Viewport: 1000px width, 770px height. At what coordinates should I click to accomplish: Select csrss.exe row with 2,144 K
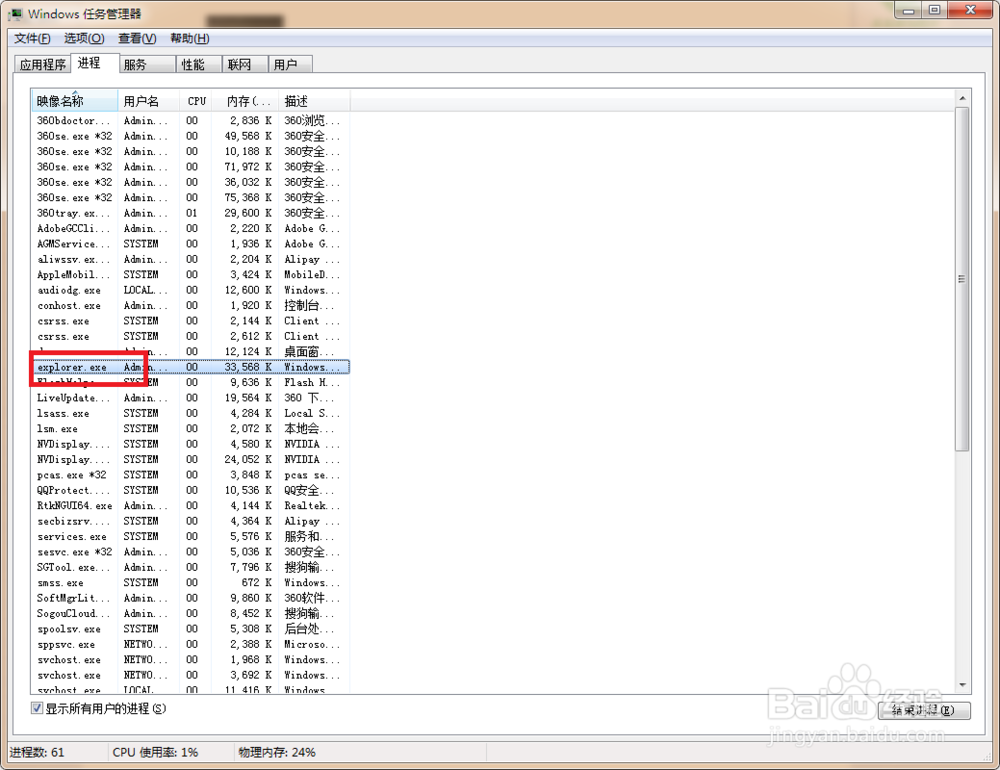190,321
